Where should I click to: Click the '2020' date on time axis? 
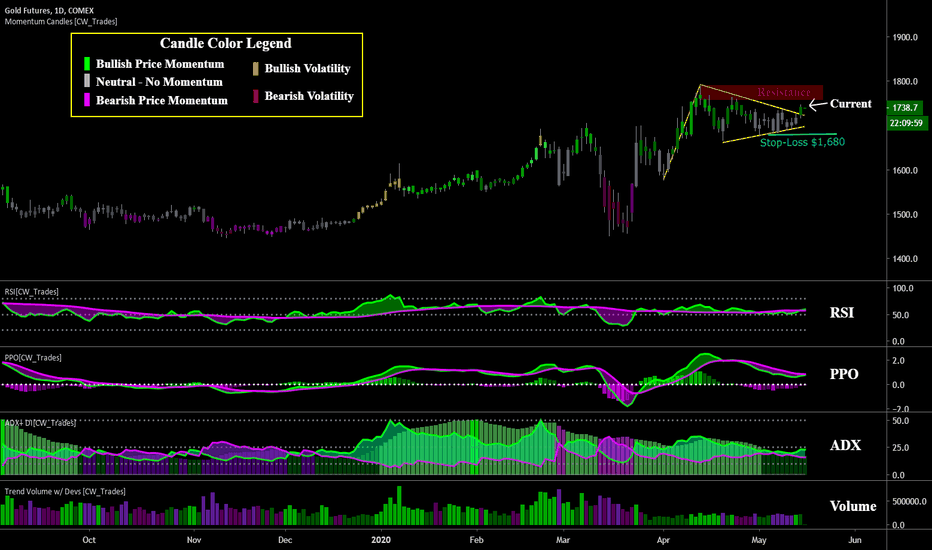coord(381,540)
